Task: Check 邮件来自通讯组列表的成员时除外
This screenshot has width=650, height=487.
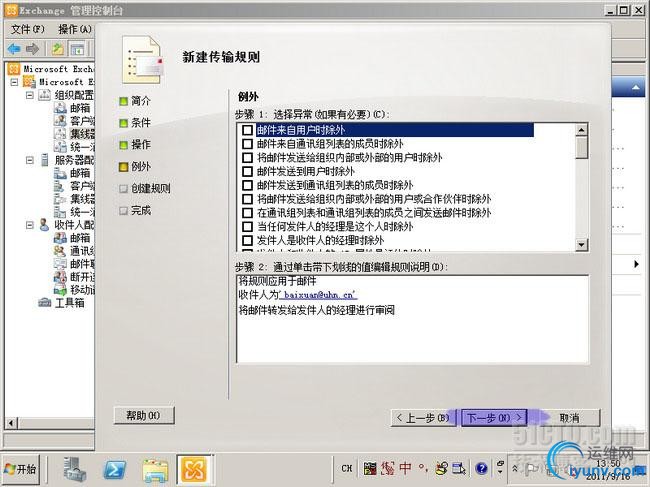Action: coord(247,144)
